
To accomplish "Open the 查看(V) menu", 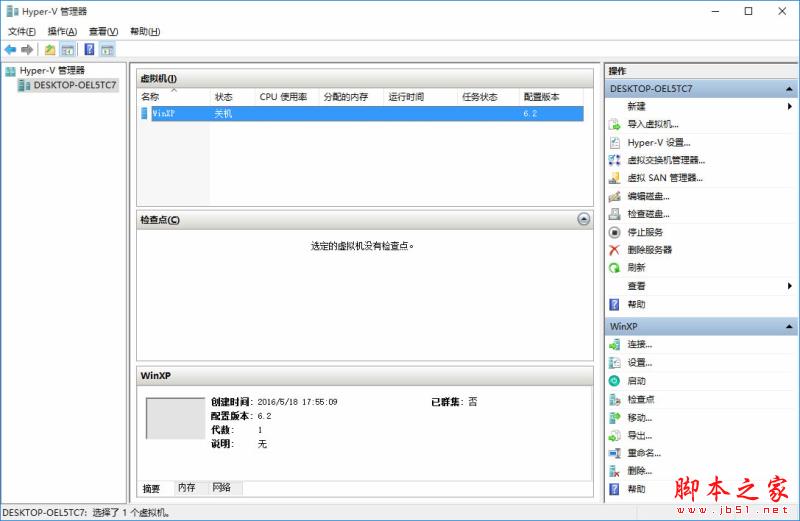I will coord(104,32).
